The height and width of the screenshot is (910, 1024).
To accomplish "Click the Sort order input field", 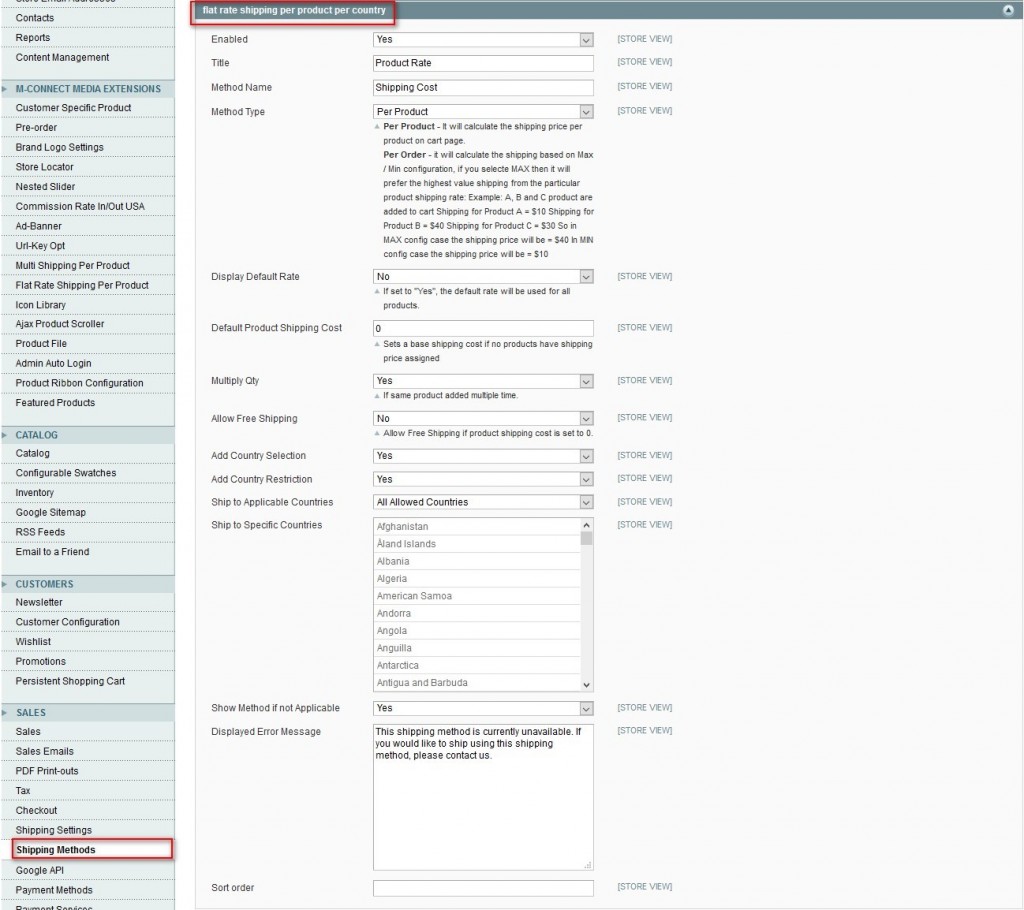I will 483,888.
